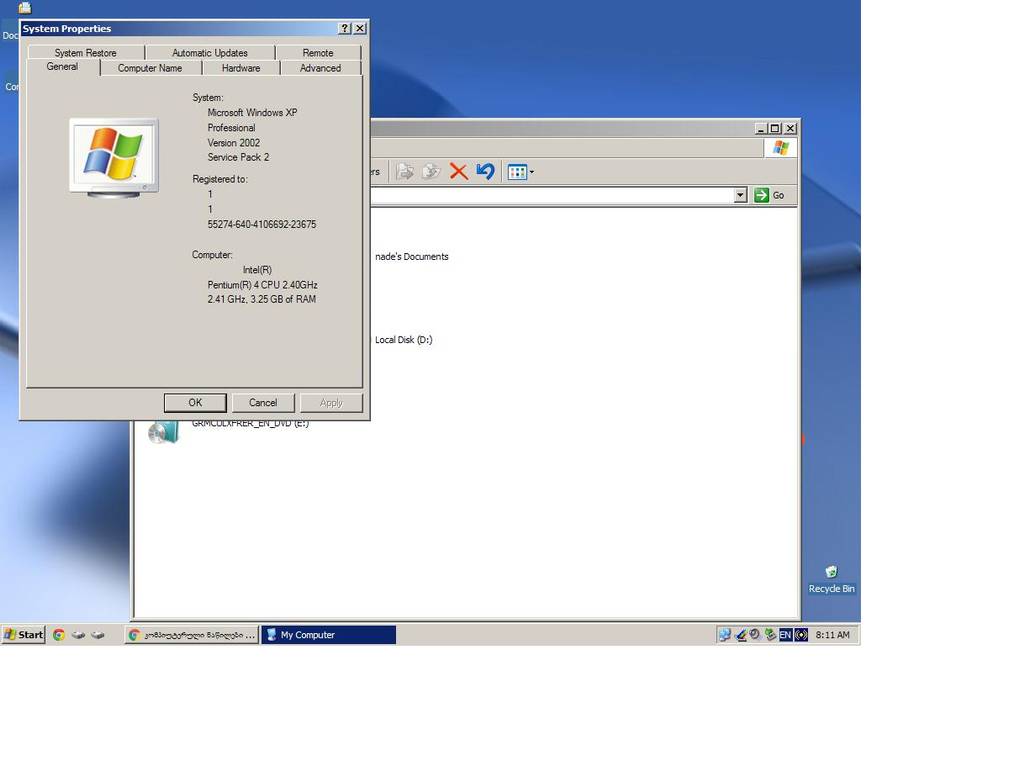The width and height of the screenshot is (1024, 779).
Task: Minimize the My Computer window
Action: coord(761,129)
